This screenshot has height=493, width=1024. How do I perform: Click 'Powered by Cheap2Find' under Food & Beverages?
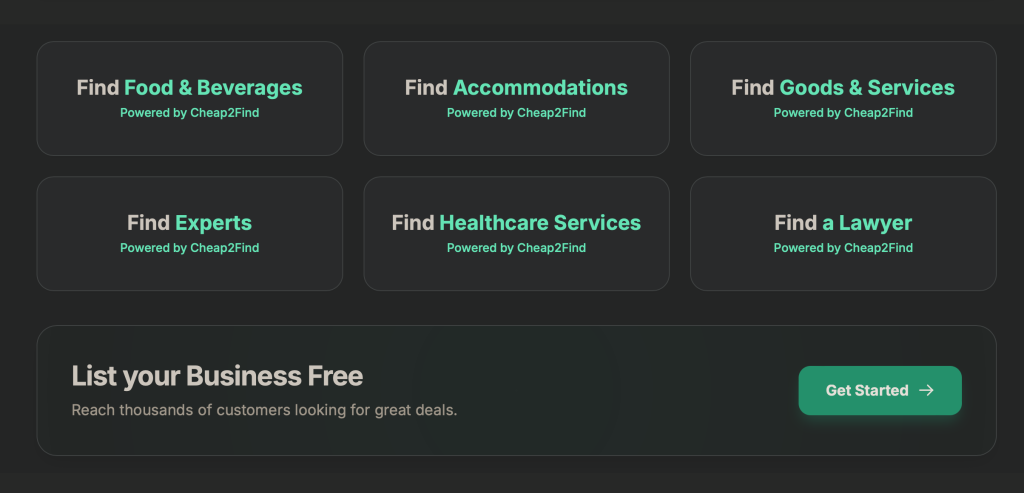(x=189, y=113)
